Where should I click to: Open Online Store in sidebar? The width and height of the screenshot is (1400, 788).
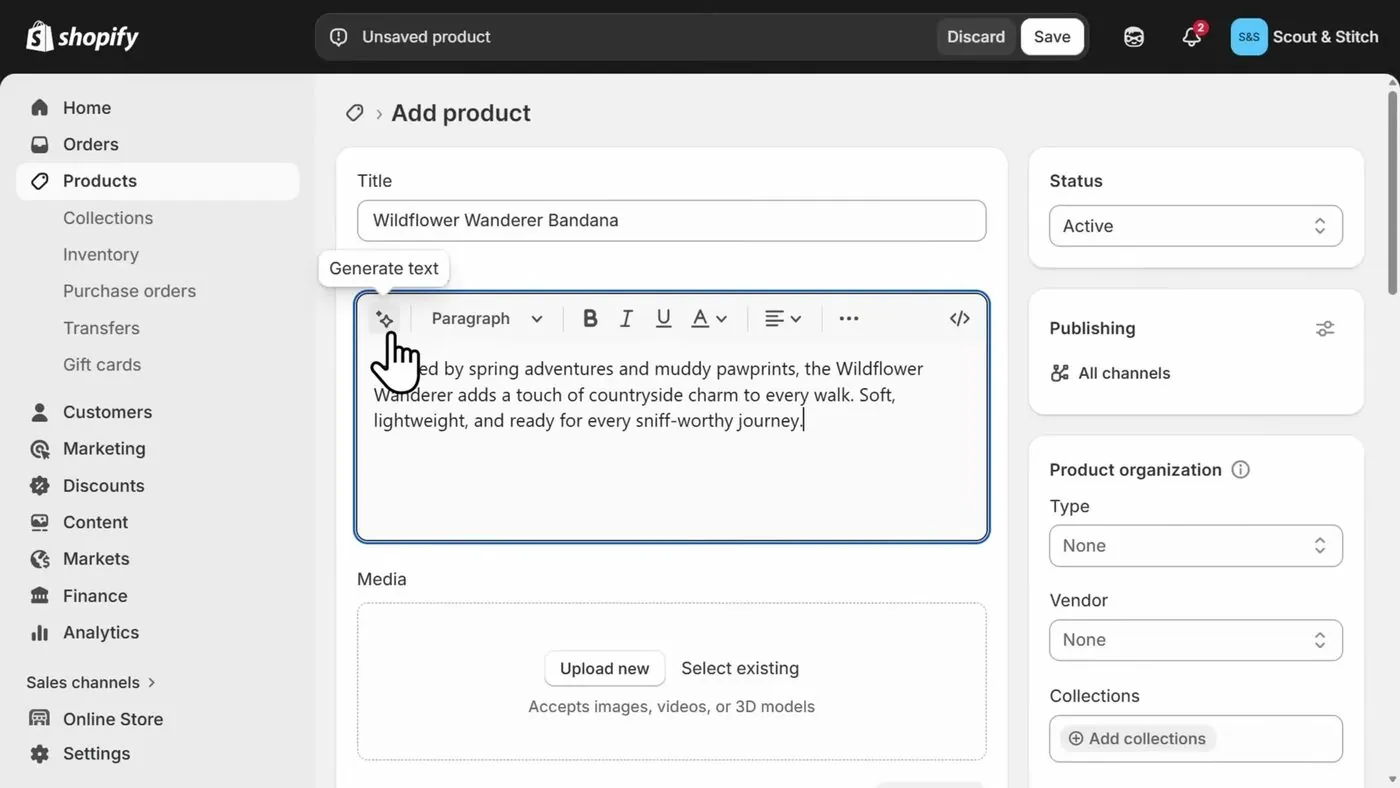click(158, 719)
